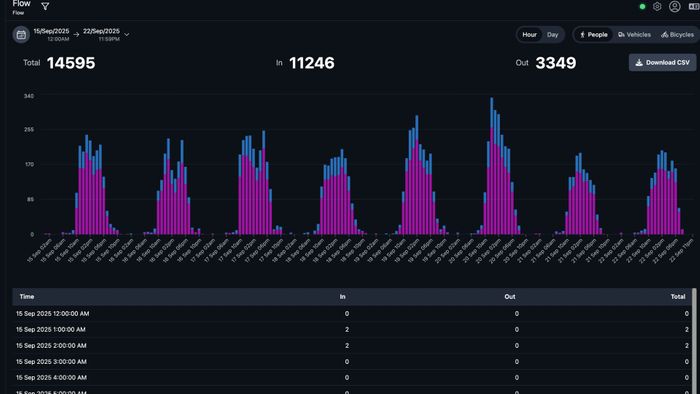Click the In count 11246
Screen dimensions: 700x394
312,63
